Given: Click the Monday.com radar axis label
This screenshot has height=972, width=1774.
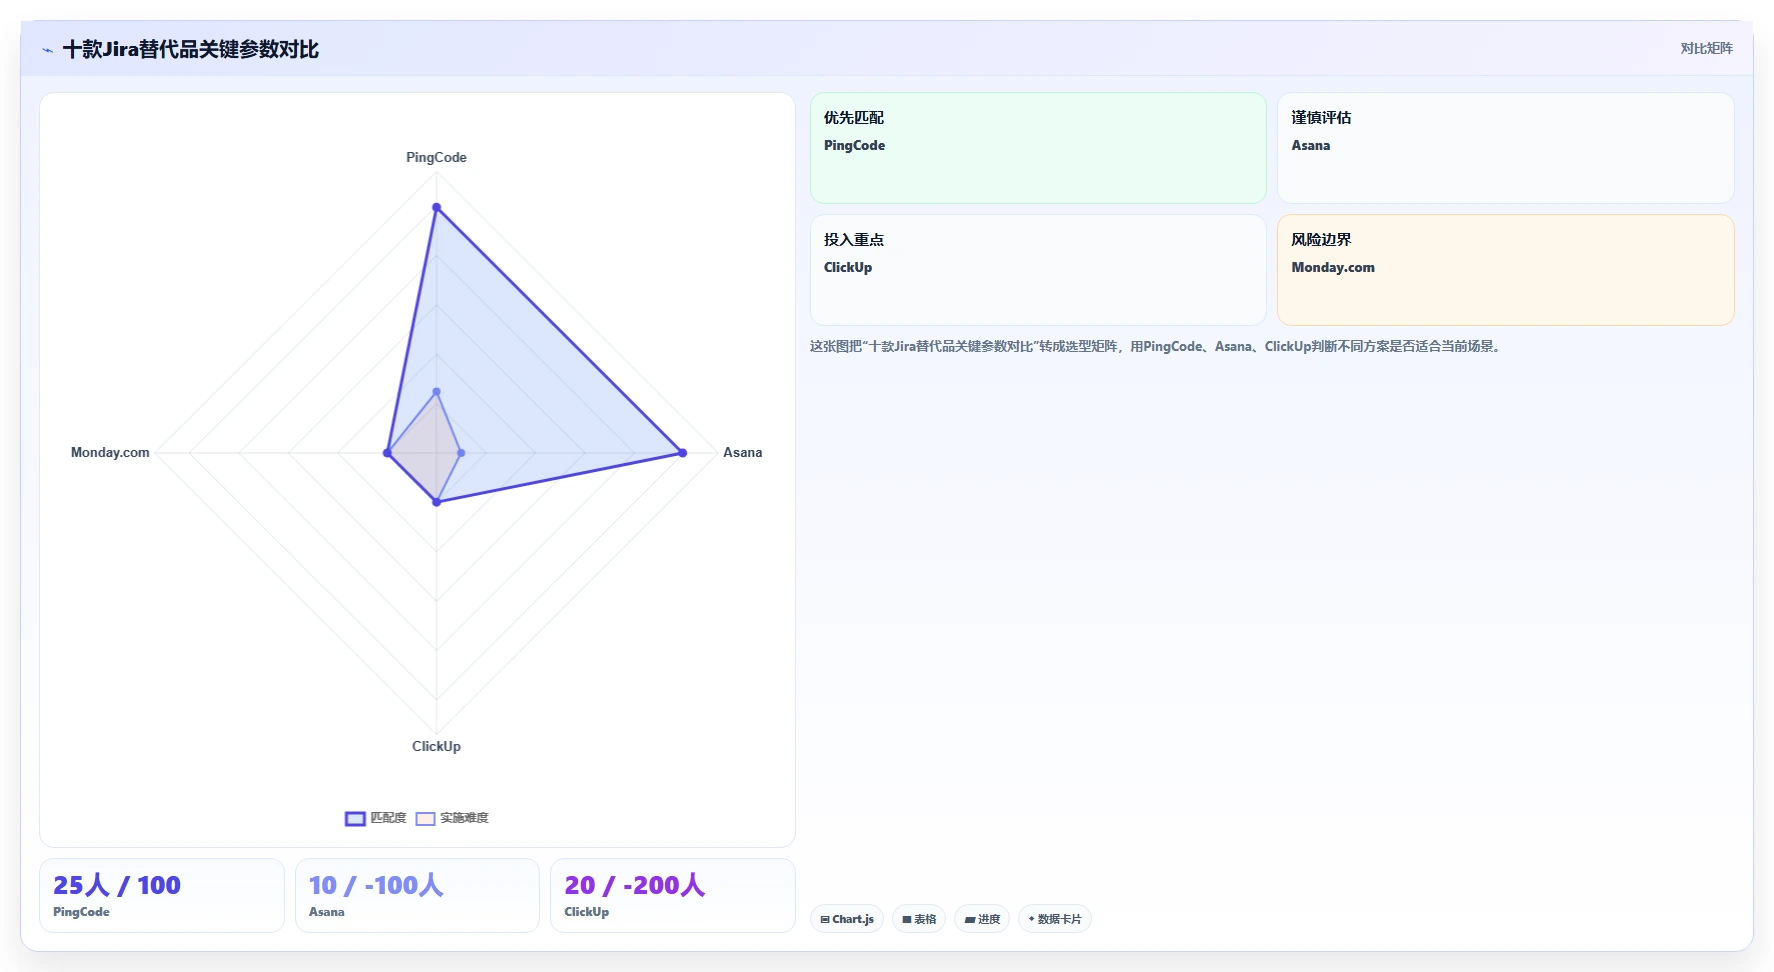Looking at the screenshot, I should (x=110, y=452).
